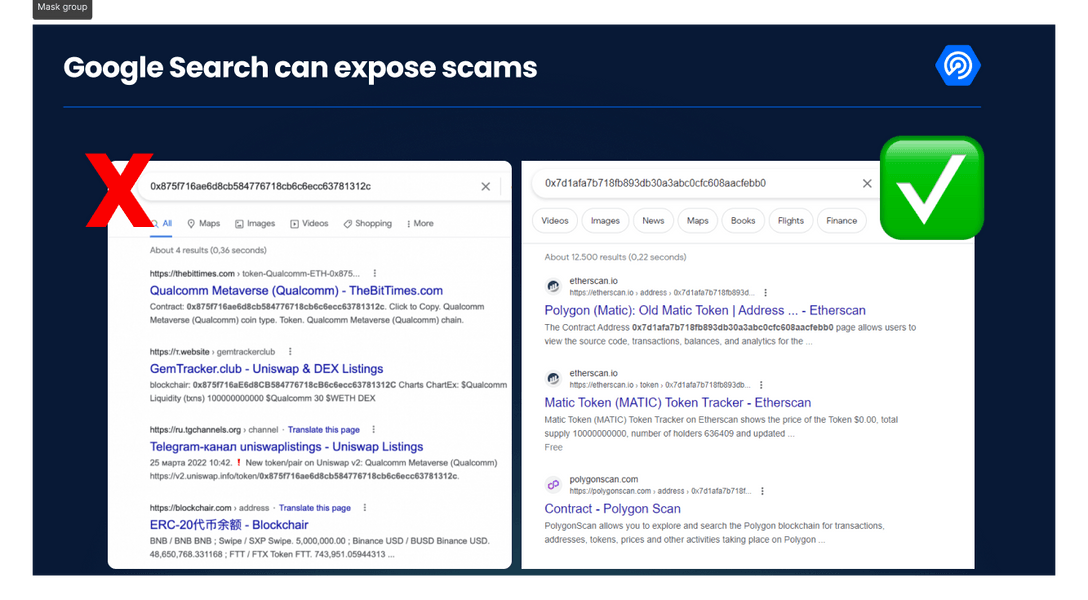Open options menu for polygonscan.com result
1088x600 pixels.
coord(762,491)
